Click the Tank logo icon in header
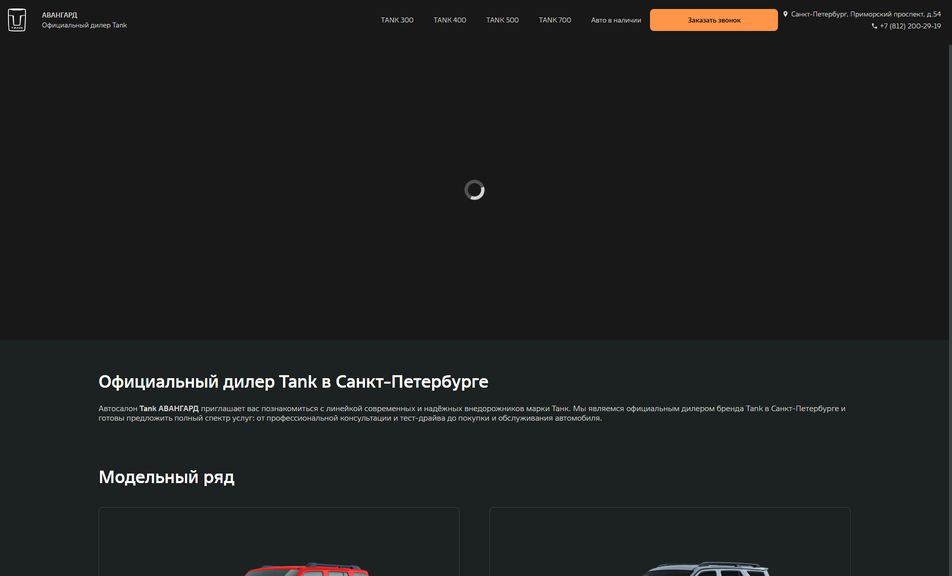952x576 pixels. tap(17, 20)
